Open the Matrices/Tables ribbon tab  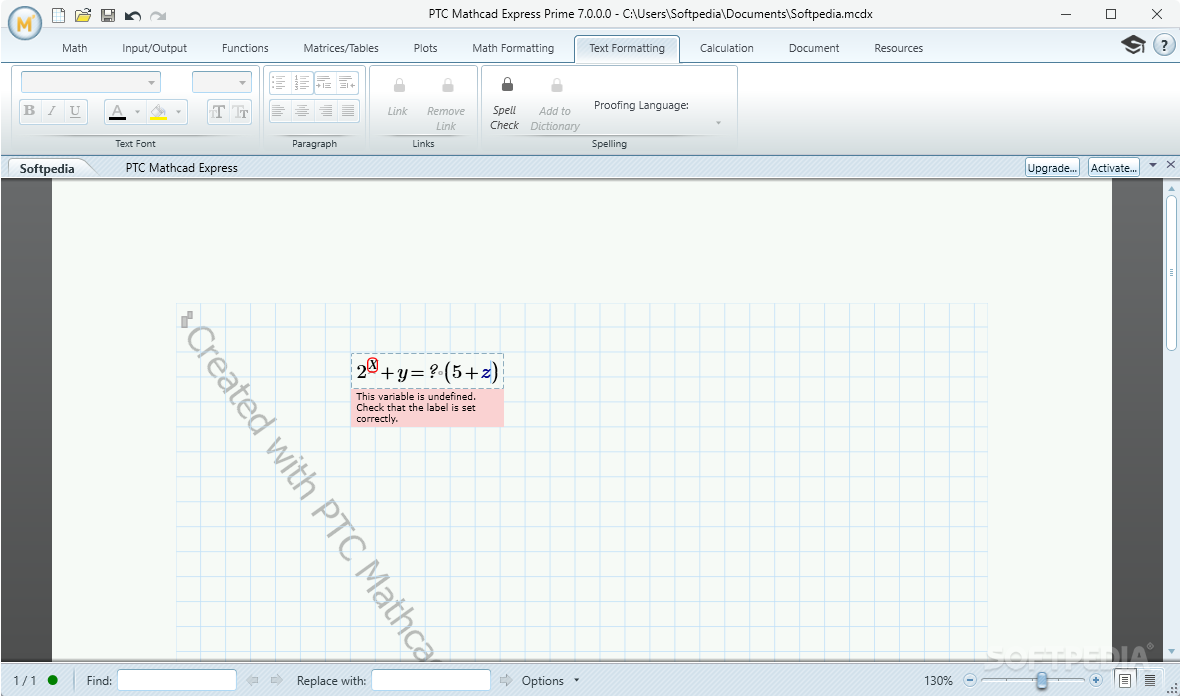tap(341, 48)
